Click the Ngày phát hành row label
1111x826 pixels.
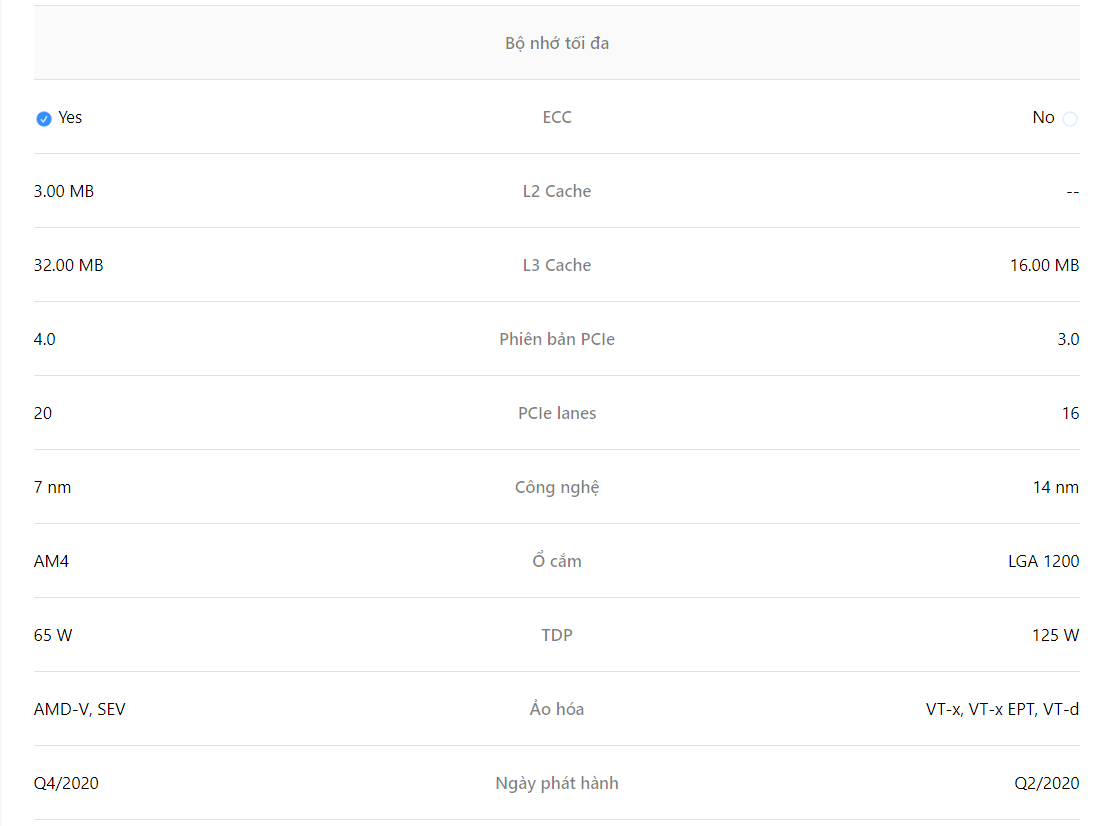(557, 783)
